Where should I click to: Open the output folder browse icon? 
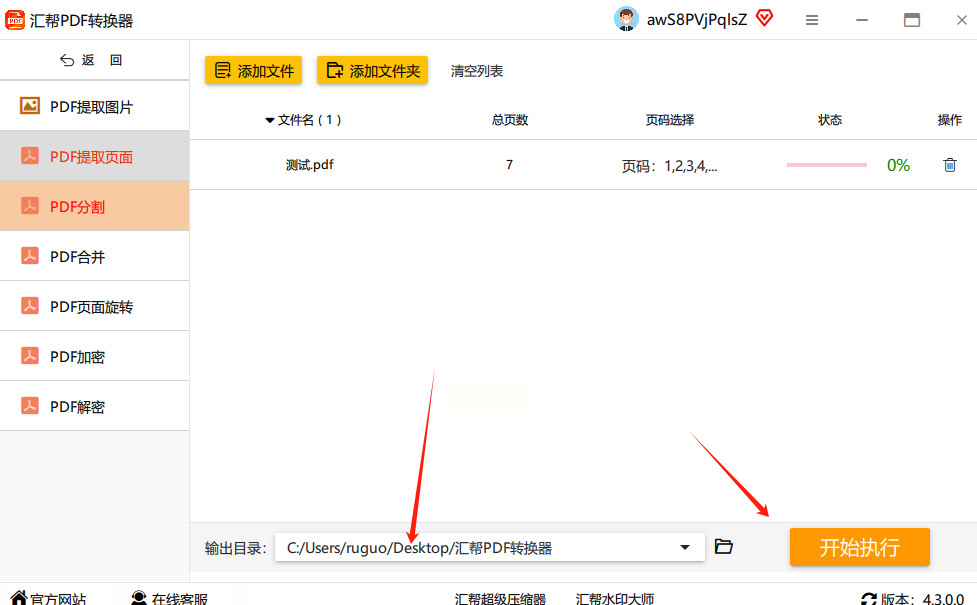[723, 546]
